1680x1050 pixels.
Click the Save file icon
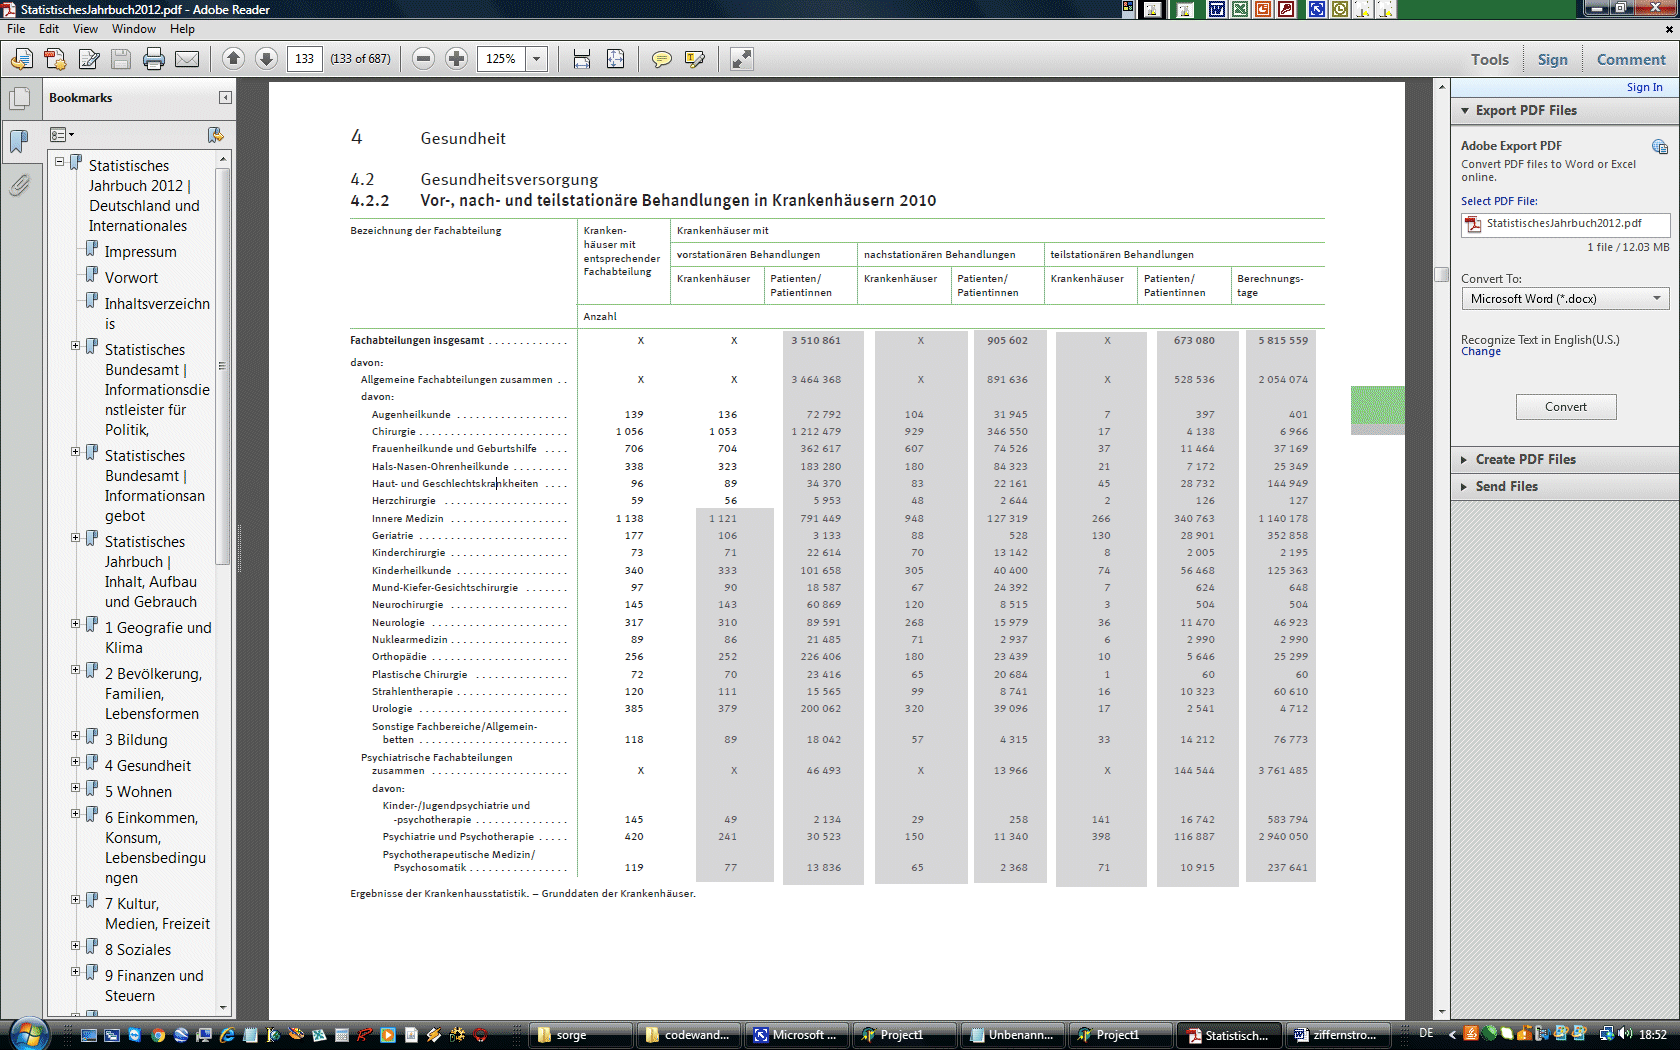121,59
